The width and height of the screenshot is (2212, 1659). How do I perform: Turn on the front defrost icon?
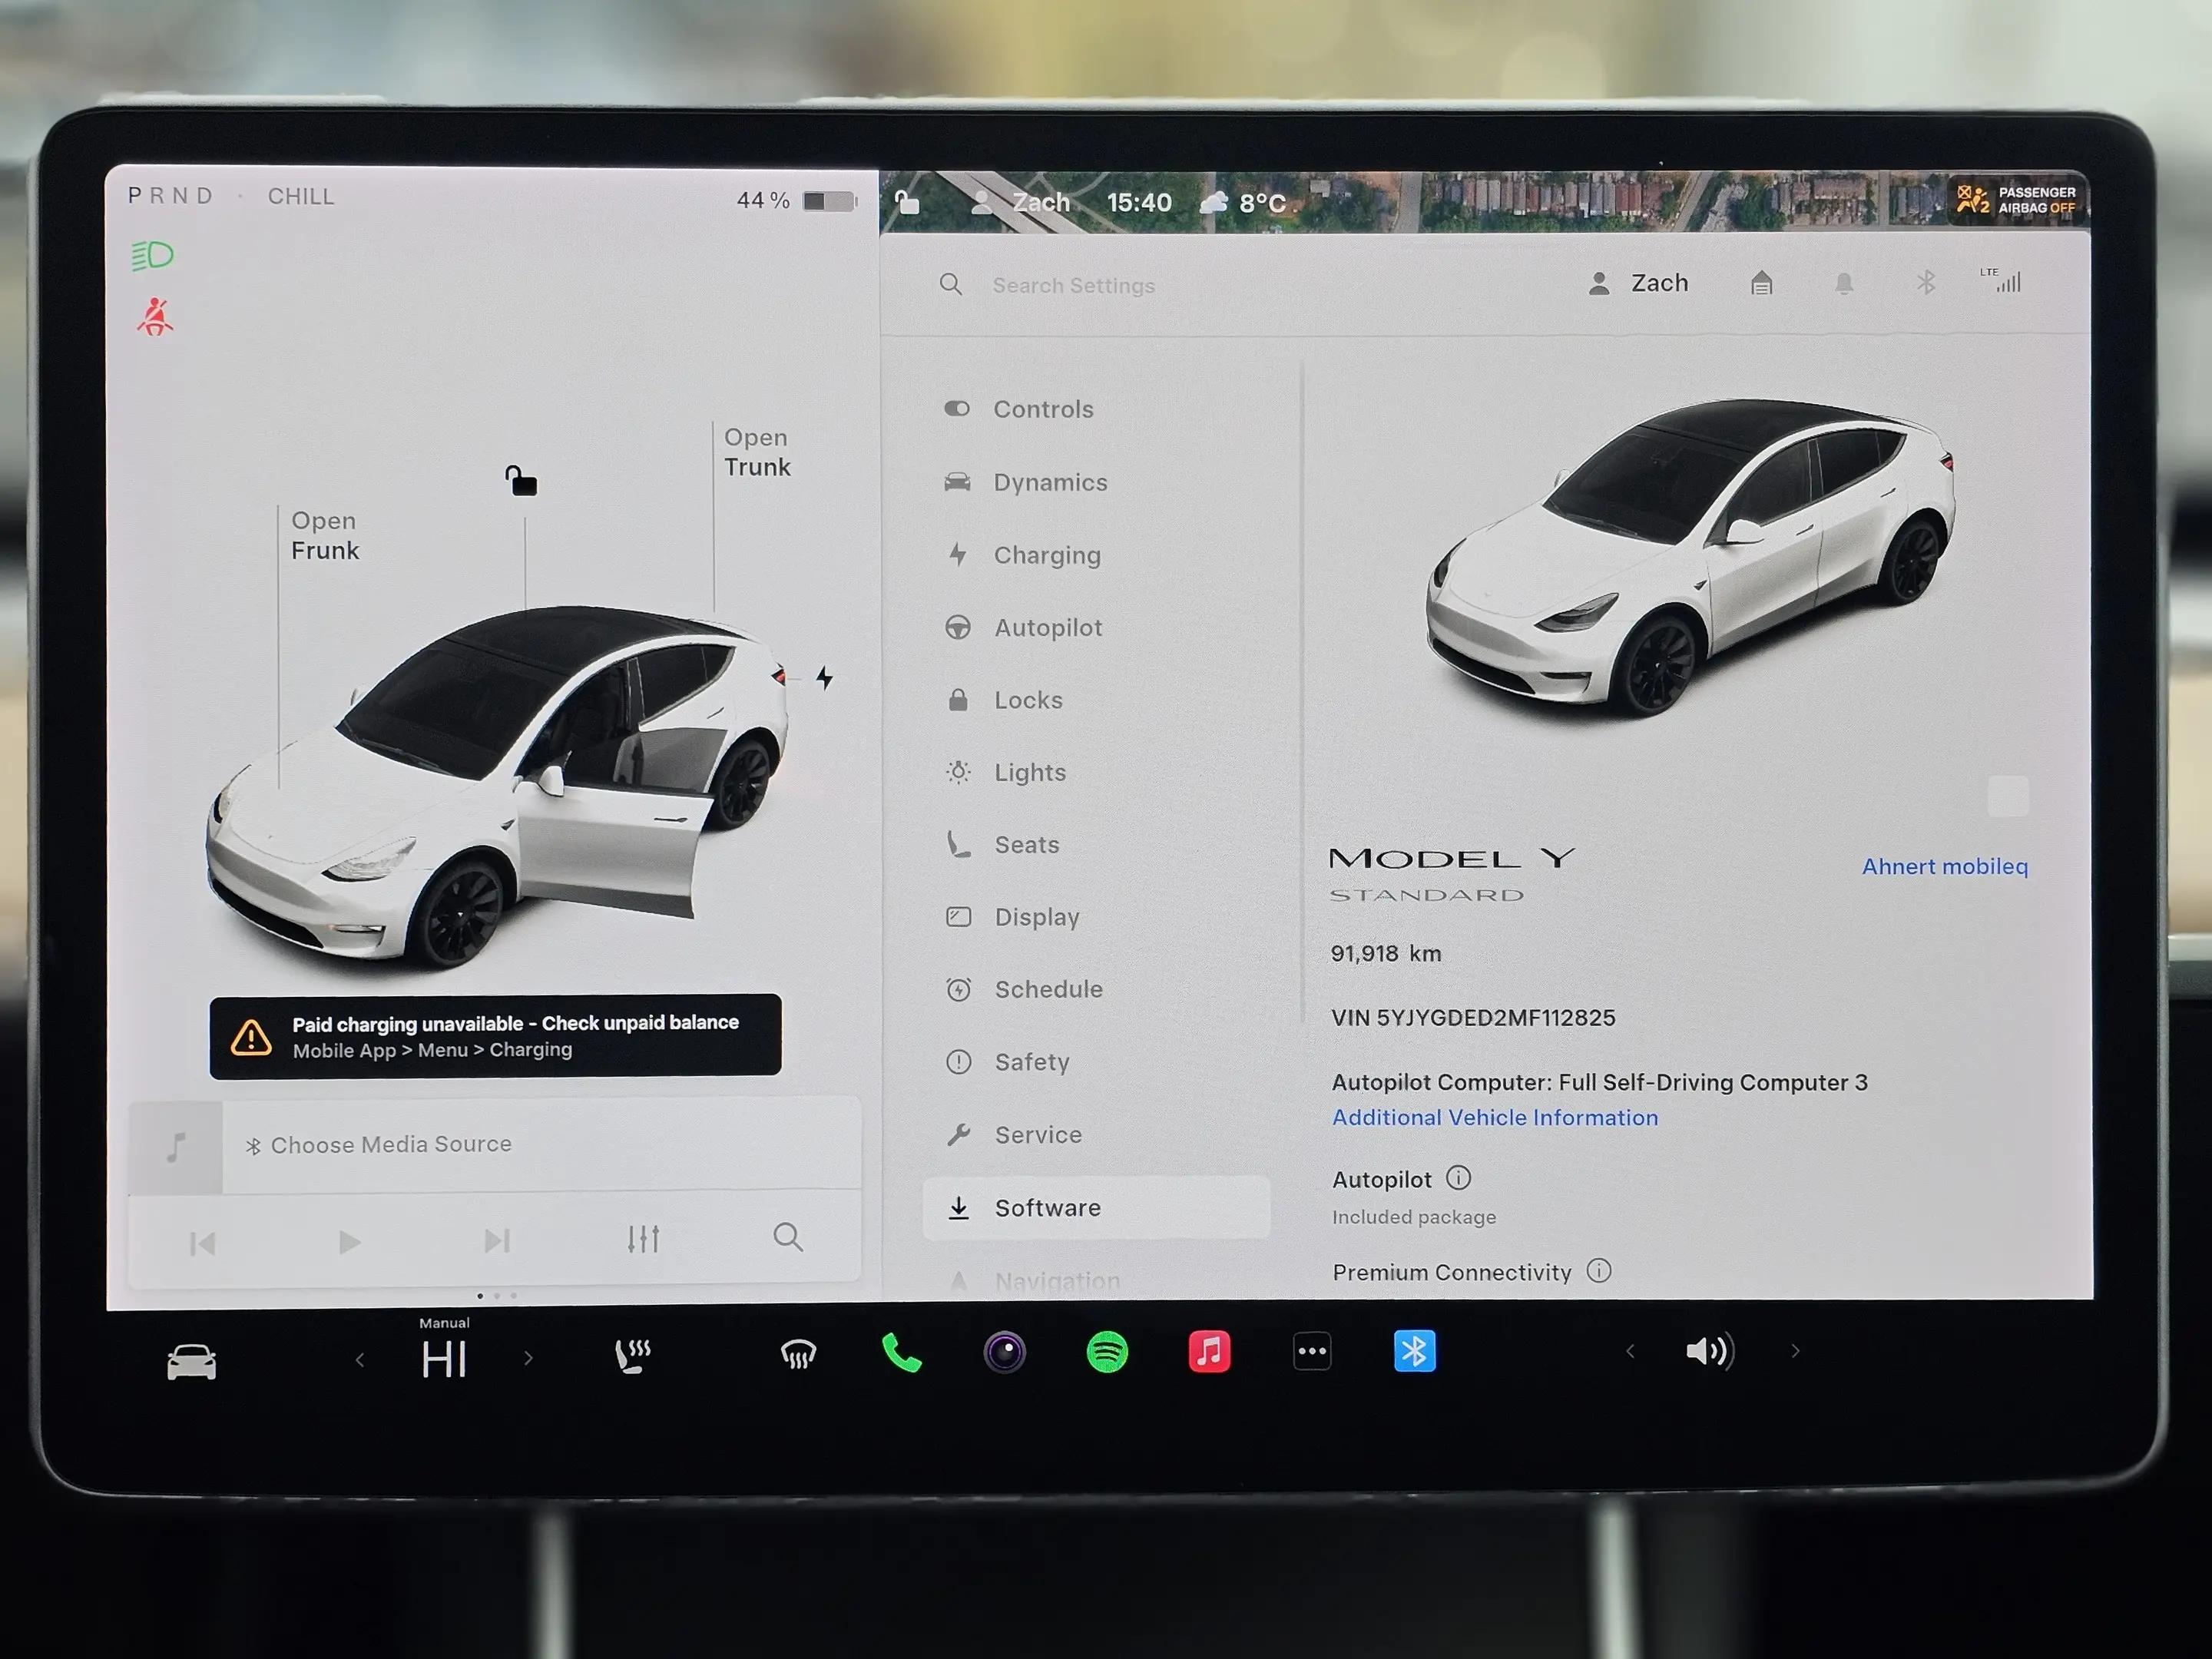[x=798, y=1355]
